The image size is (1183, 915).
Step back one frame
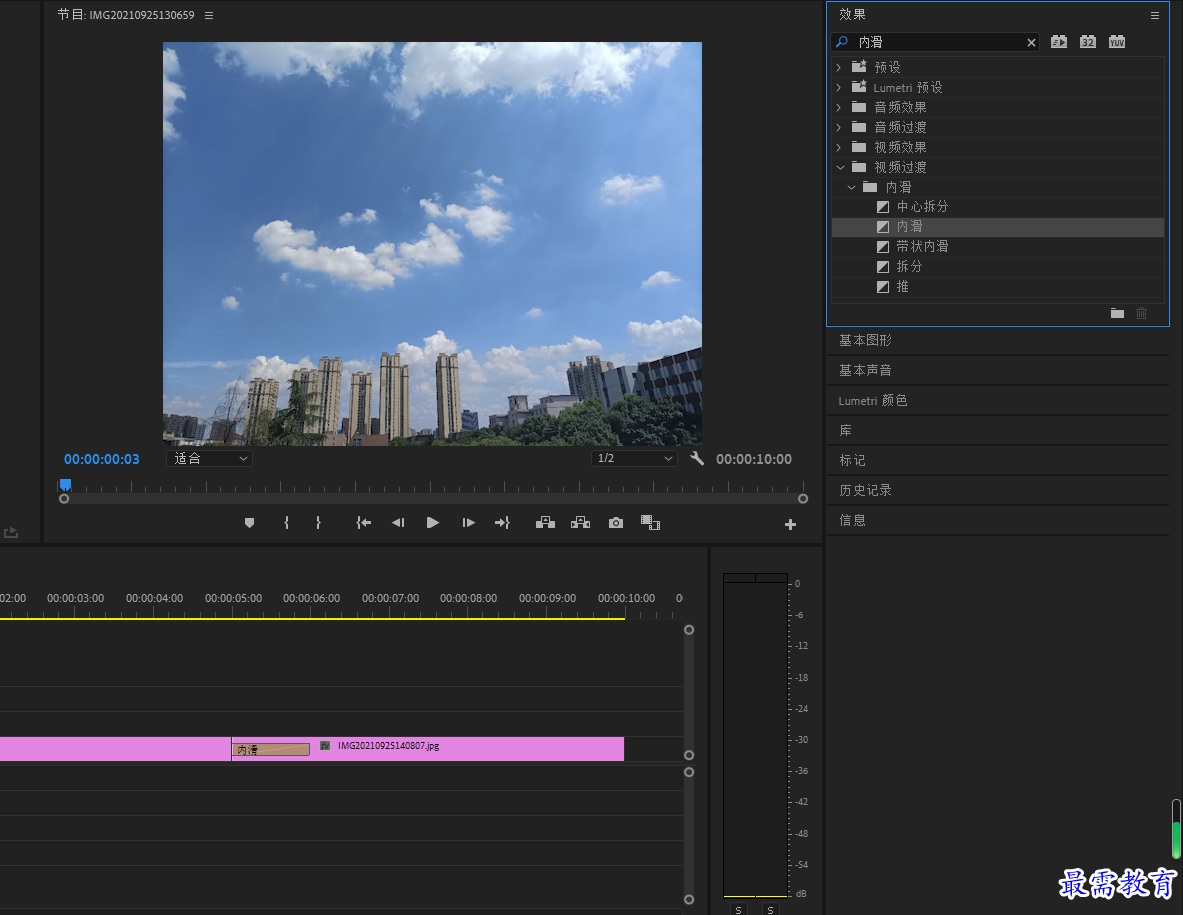pos(398,523)
